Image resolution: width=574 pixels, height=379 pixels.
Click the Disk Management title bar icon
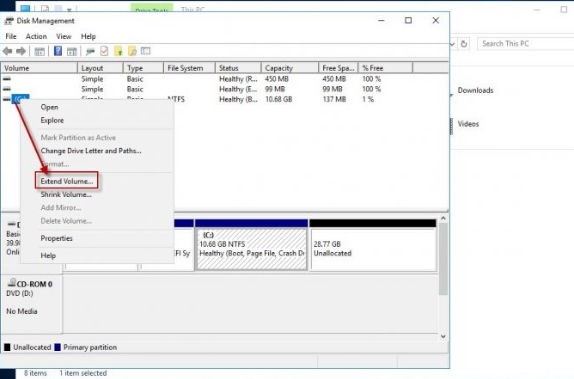(x=9, y=21)
